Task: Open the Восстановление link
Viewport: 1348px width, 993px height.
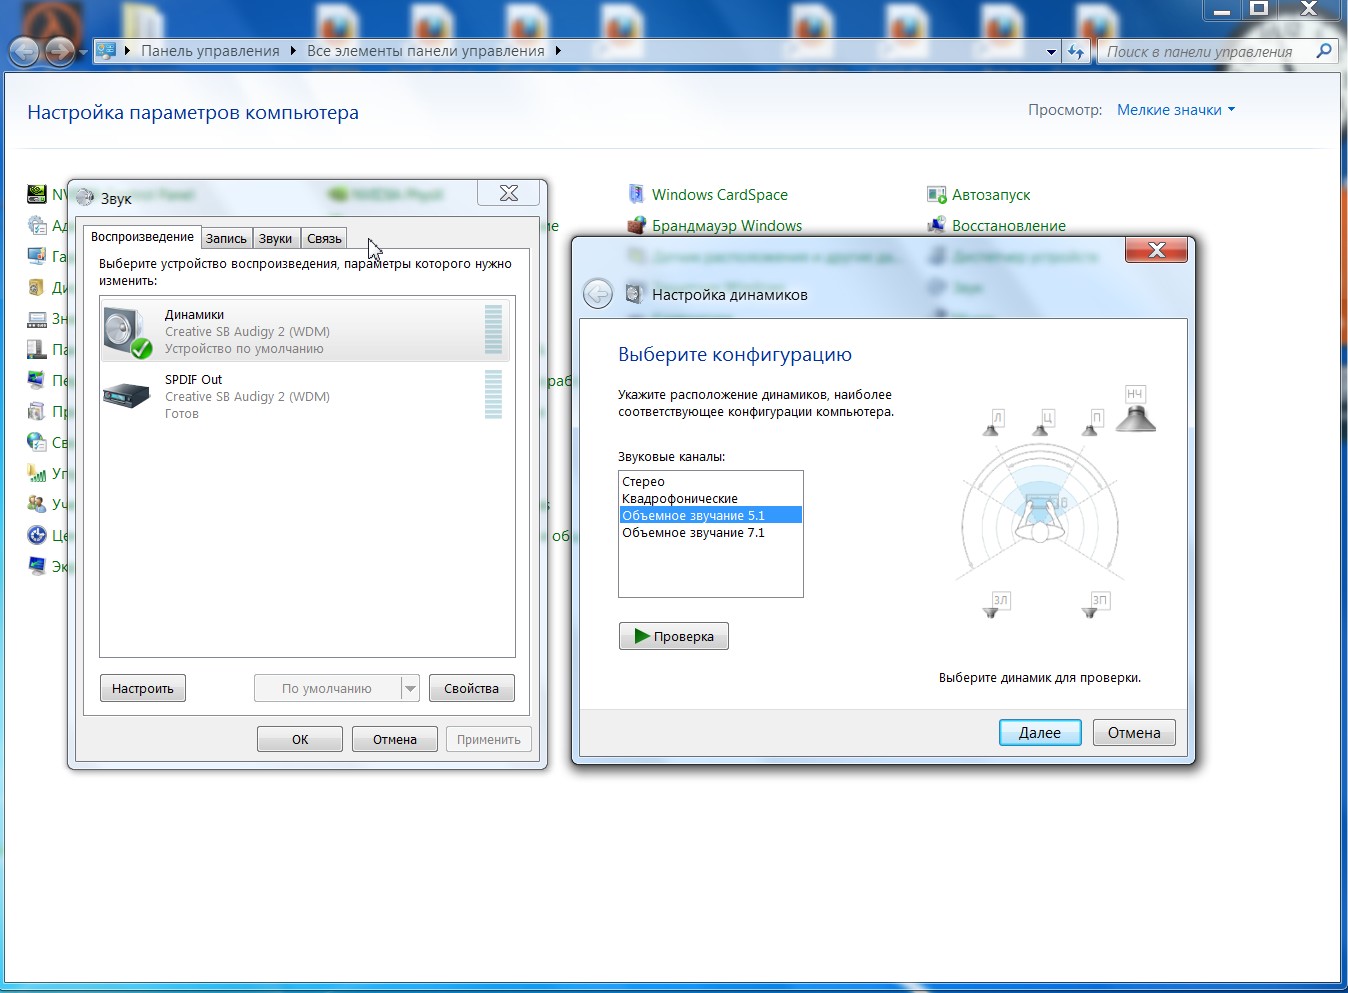Action: click(x=1009, y=225)
